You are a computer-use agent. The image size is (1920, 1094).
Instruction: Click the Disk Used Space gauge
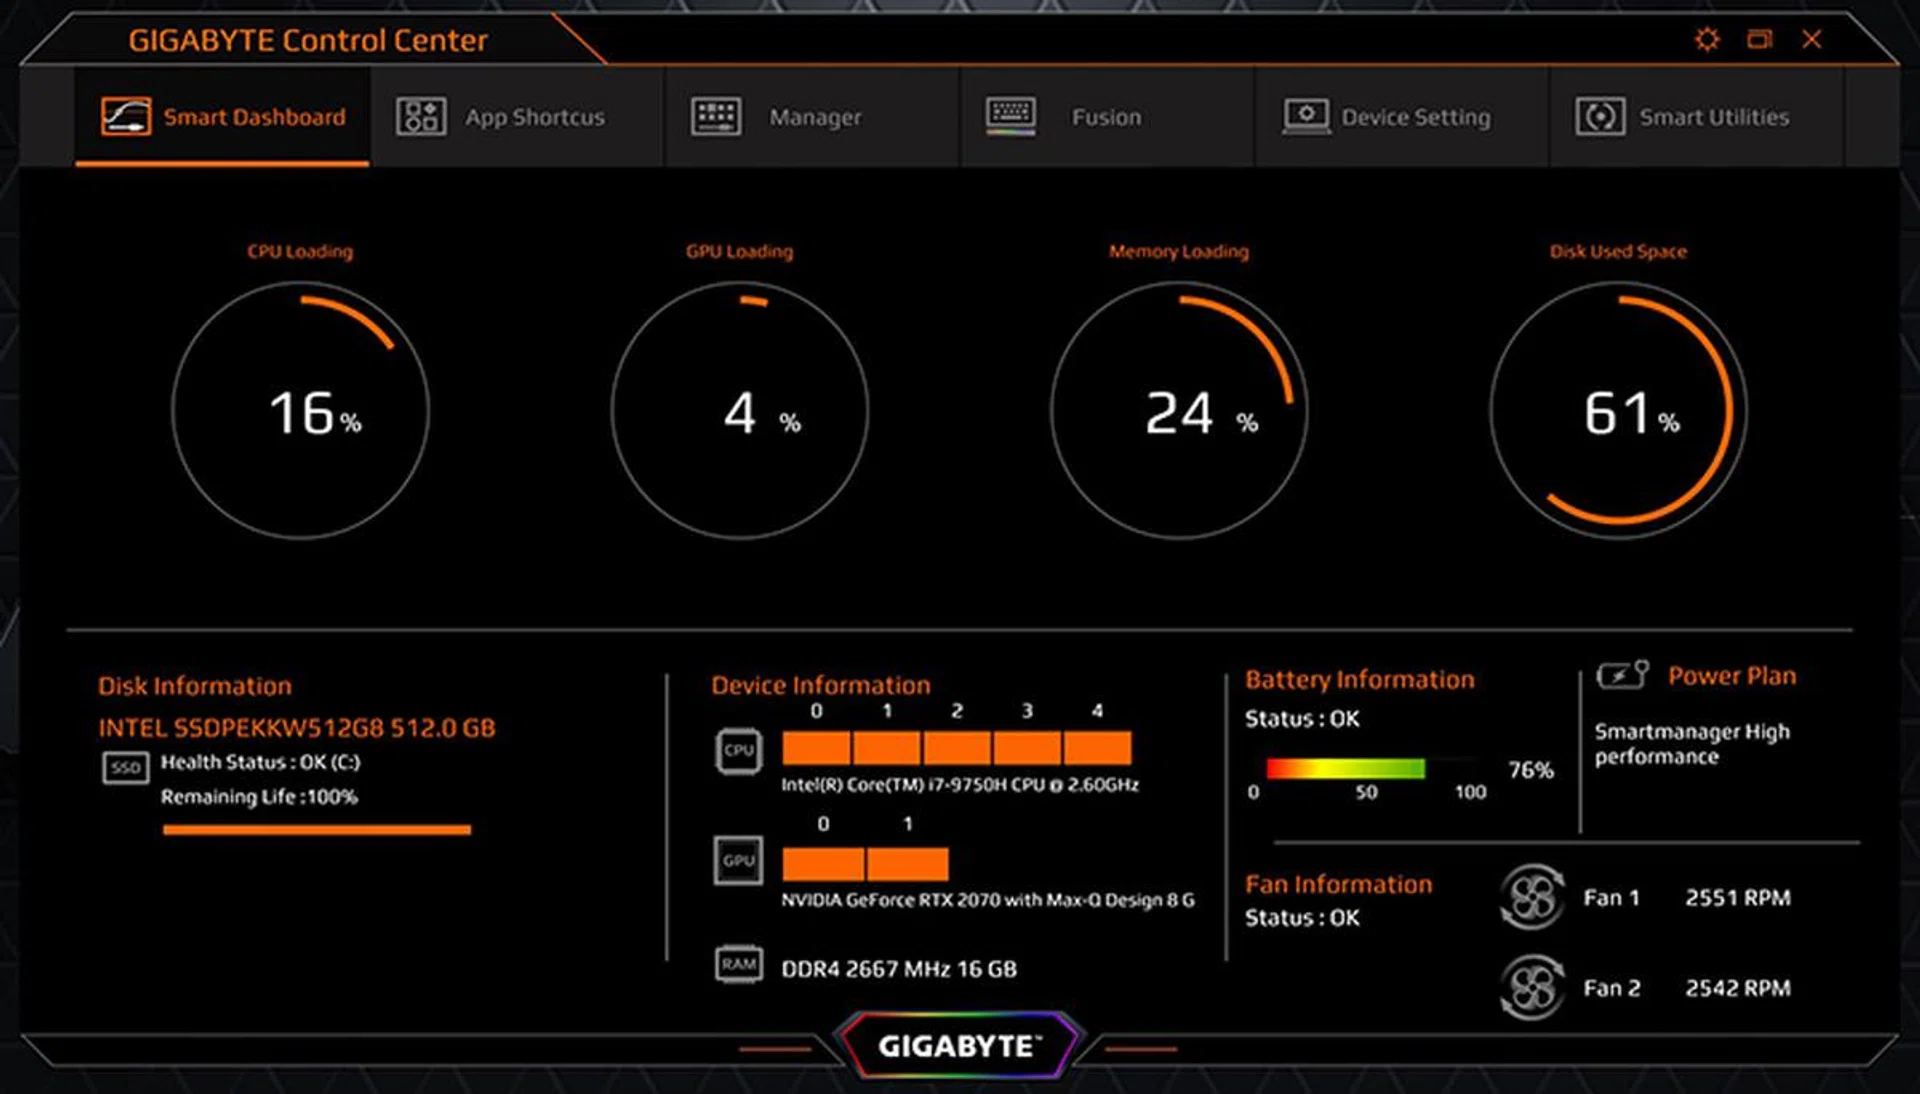click(1617, 411)
